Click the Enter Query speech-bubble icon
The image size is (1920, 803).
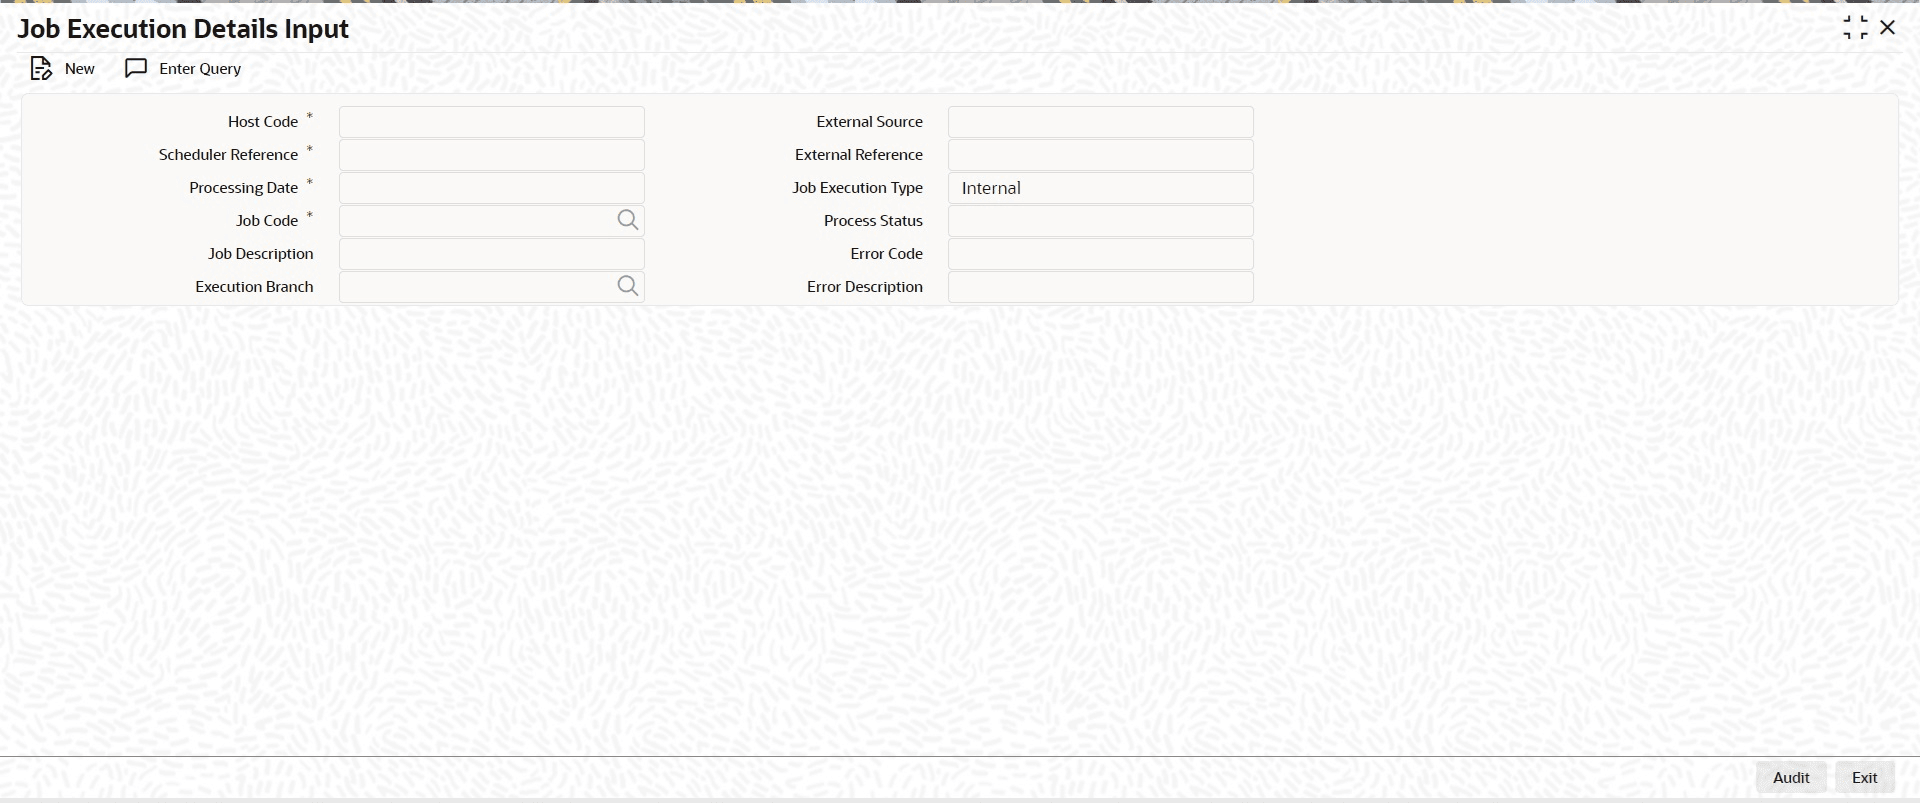click(x=136, y=68)
